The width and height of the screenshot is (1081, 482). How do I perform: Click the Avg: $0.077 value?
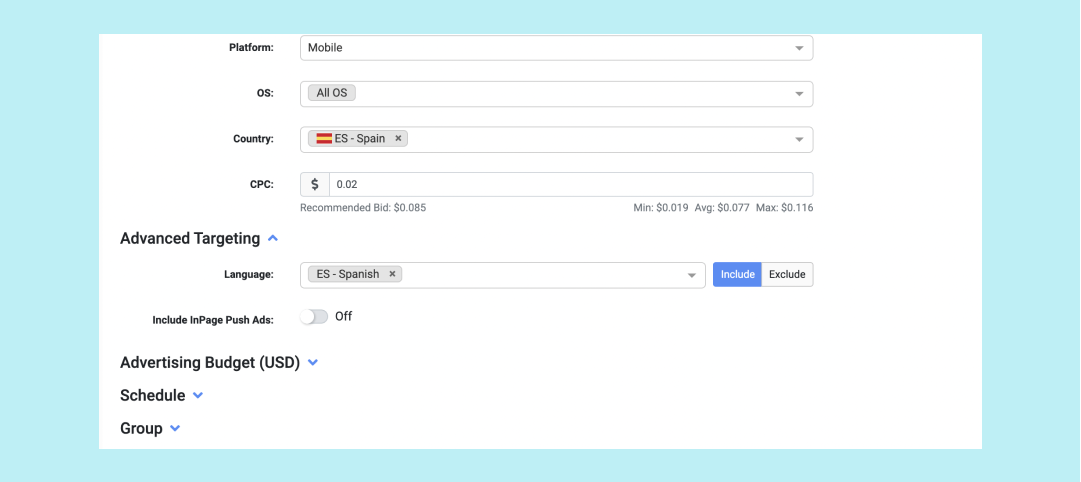point(722,208)
